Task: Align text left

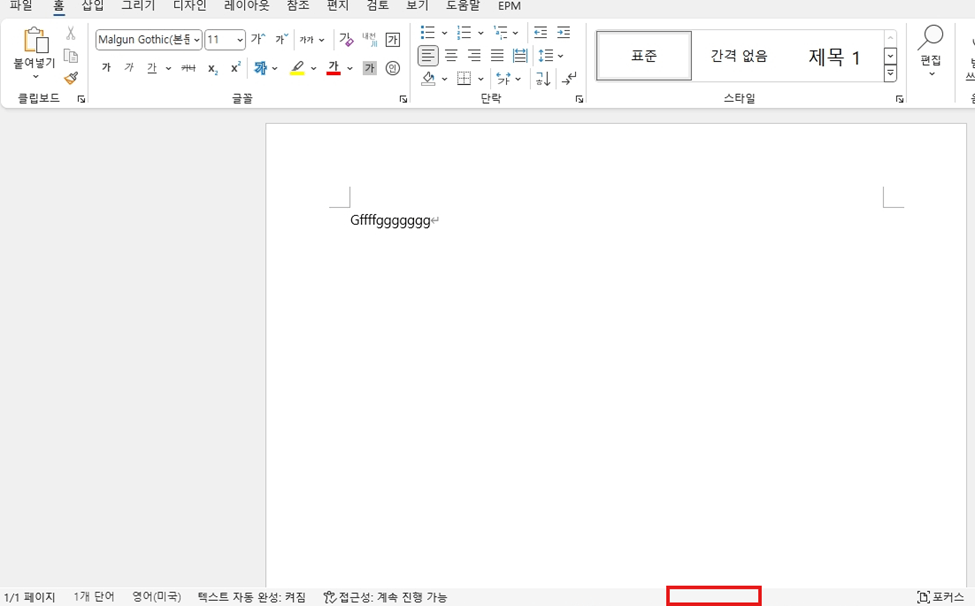Action: point(428,56)
